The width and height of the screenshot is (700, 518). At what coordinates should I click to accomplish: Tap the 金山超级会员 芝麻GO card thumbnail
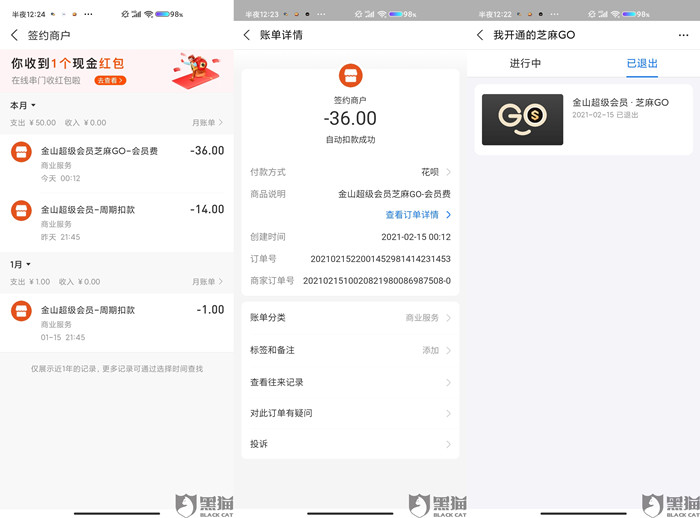tap(522, 119)
